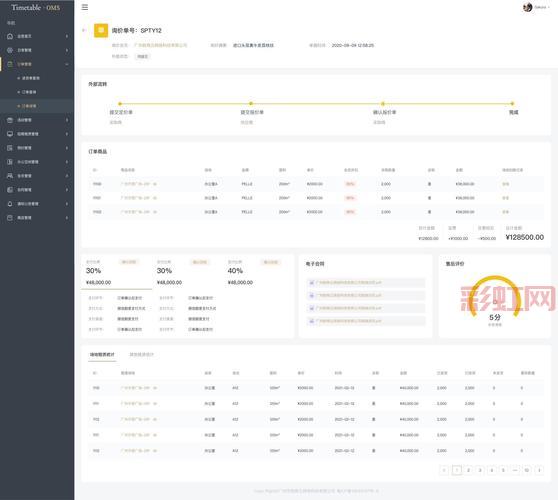Click the monitor icon in sidebar

click(10, 134)
